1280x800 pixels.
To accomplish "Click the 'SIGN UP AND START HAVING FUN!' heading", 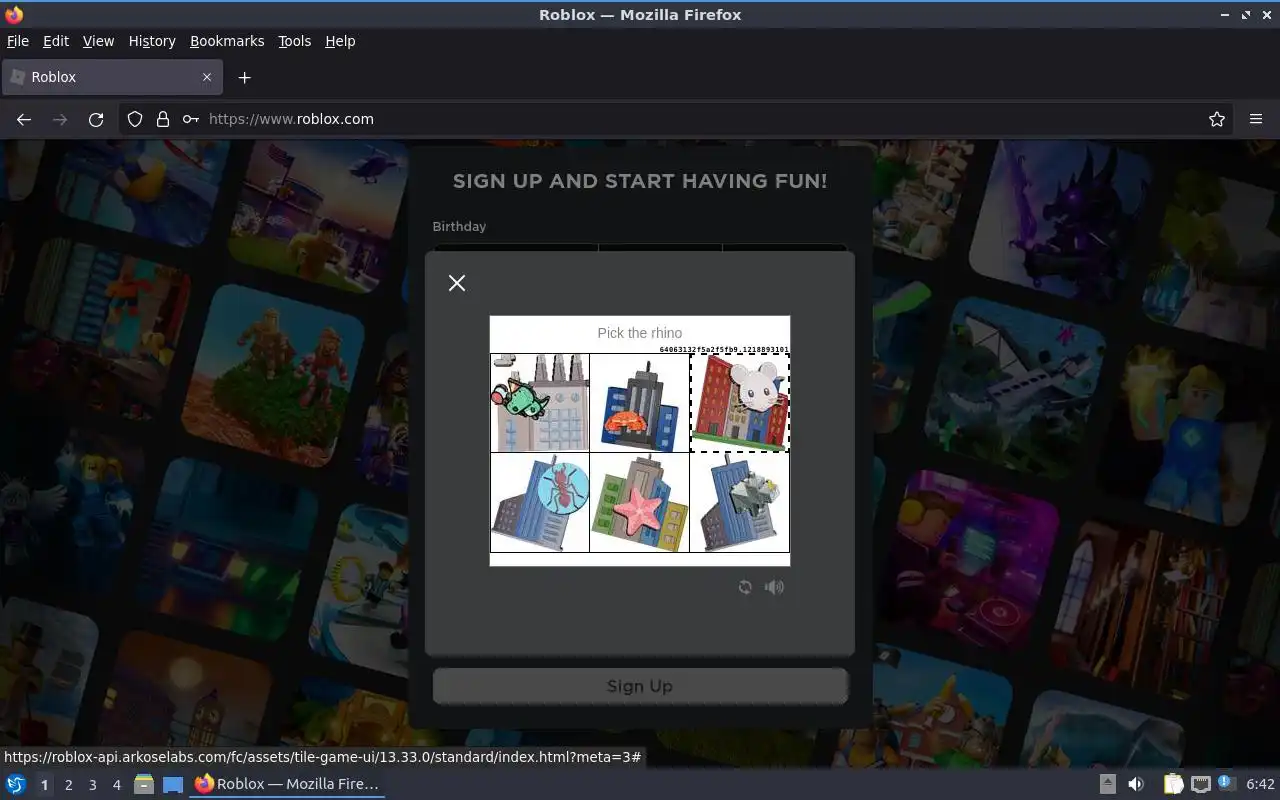I will tap(640, 181).
